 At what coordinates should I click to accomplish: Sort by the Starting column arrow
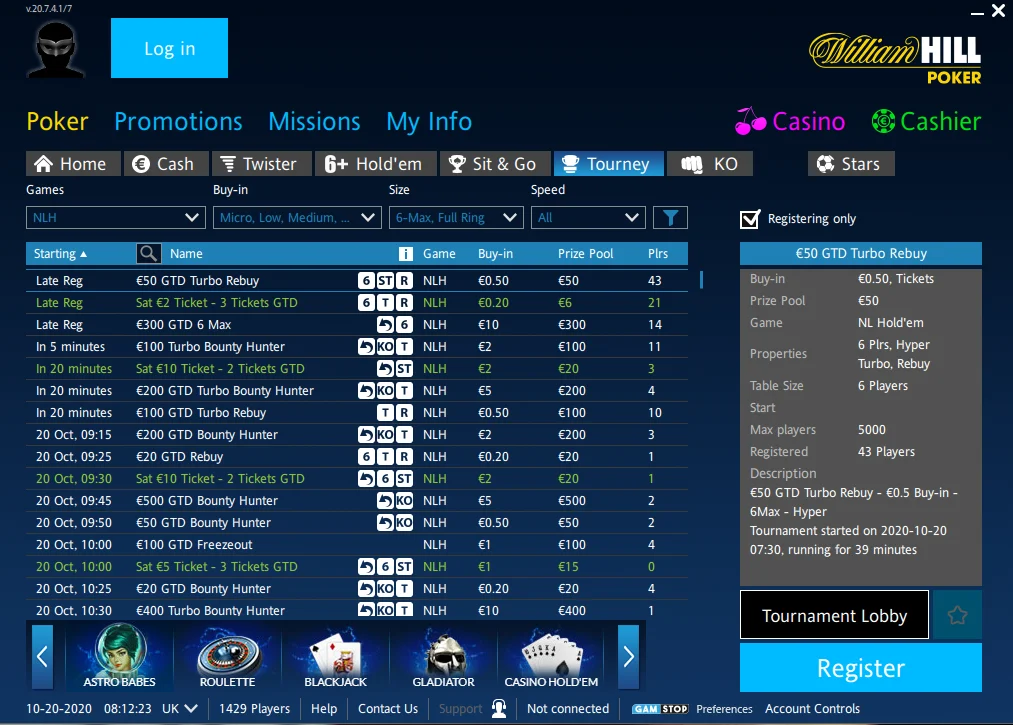(x=82, y=253)
